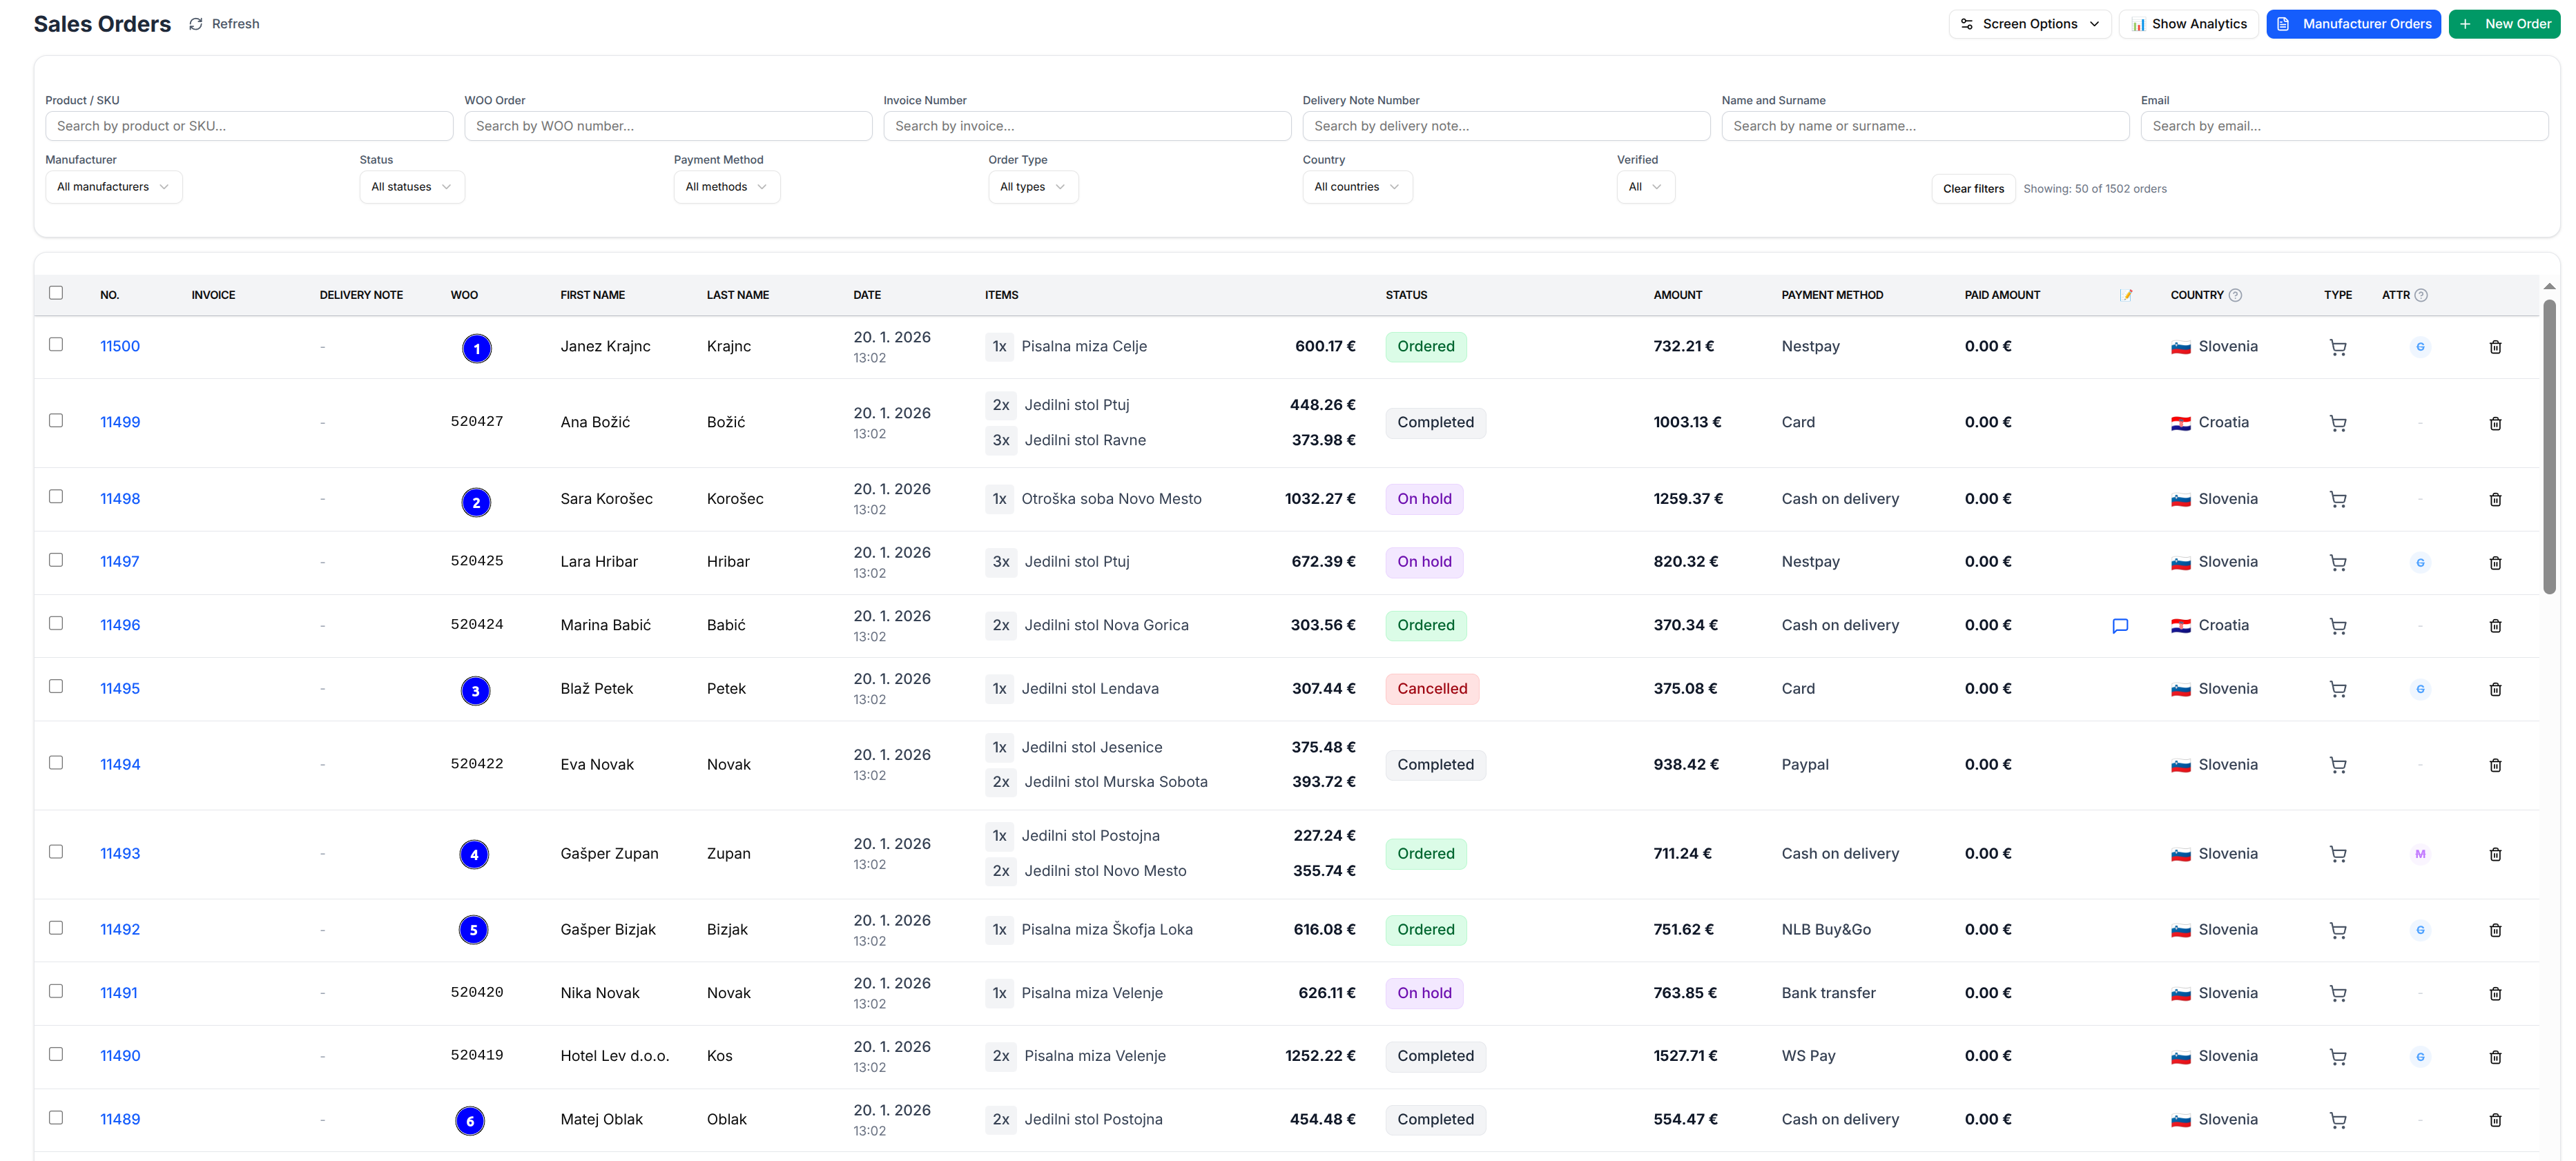Viewport: 2576px width, 1161px height.
Task: Click the Search by invoice field
Action: click(x=1086, y=126)
